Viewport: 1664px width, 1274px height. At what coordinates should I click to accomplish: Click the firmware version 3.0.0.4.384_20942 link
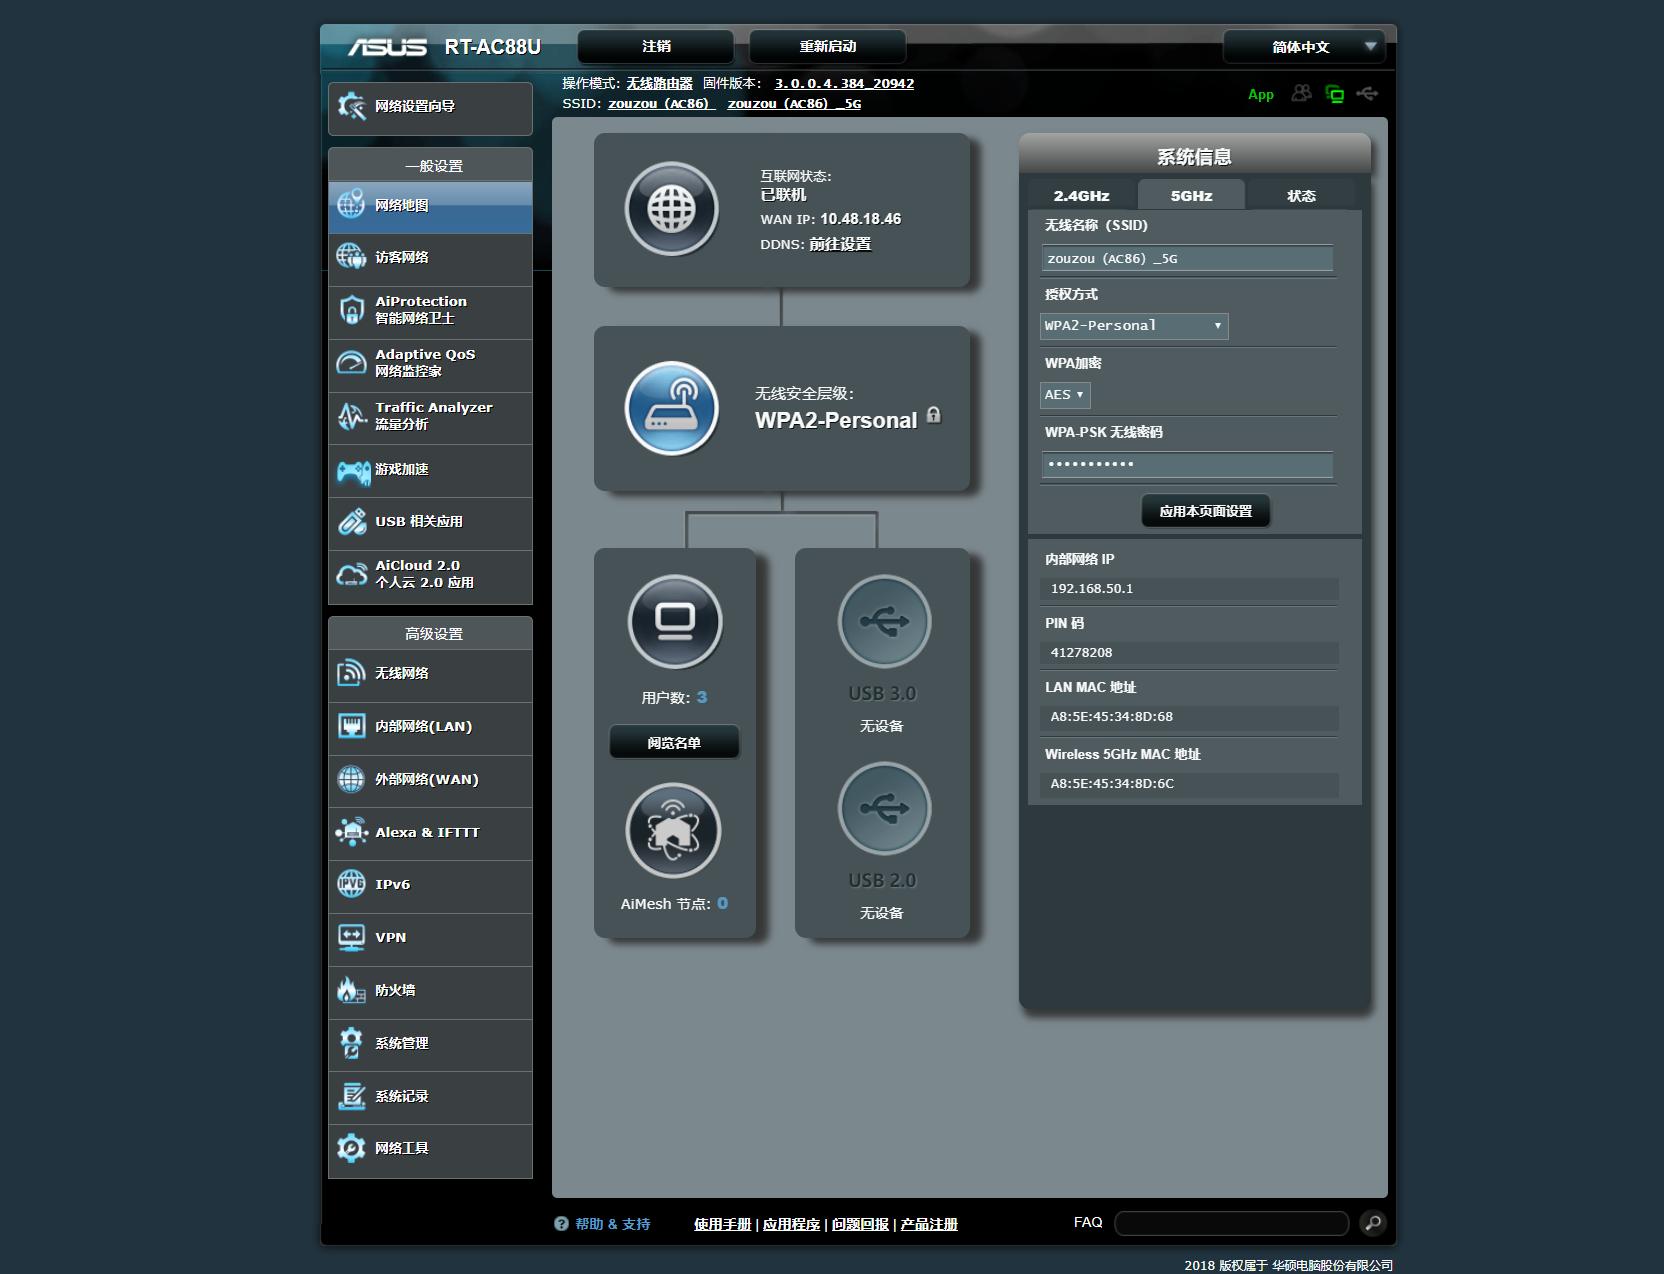[844, 84]
